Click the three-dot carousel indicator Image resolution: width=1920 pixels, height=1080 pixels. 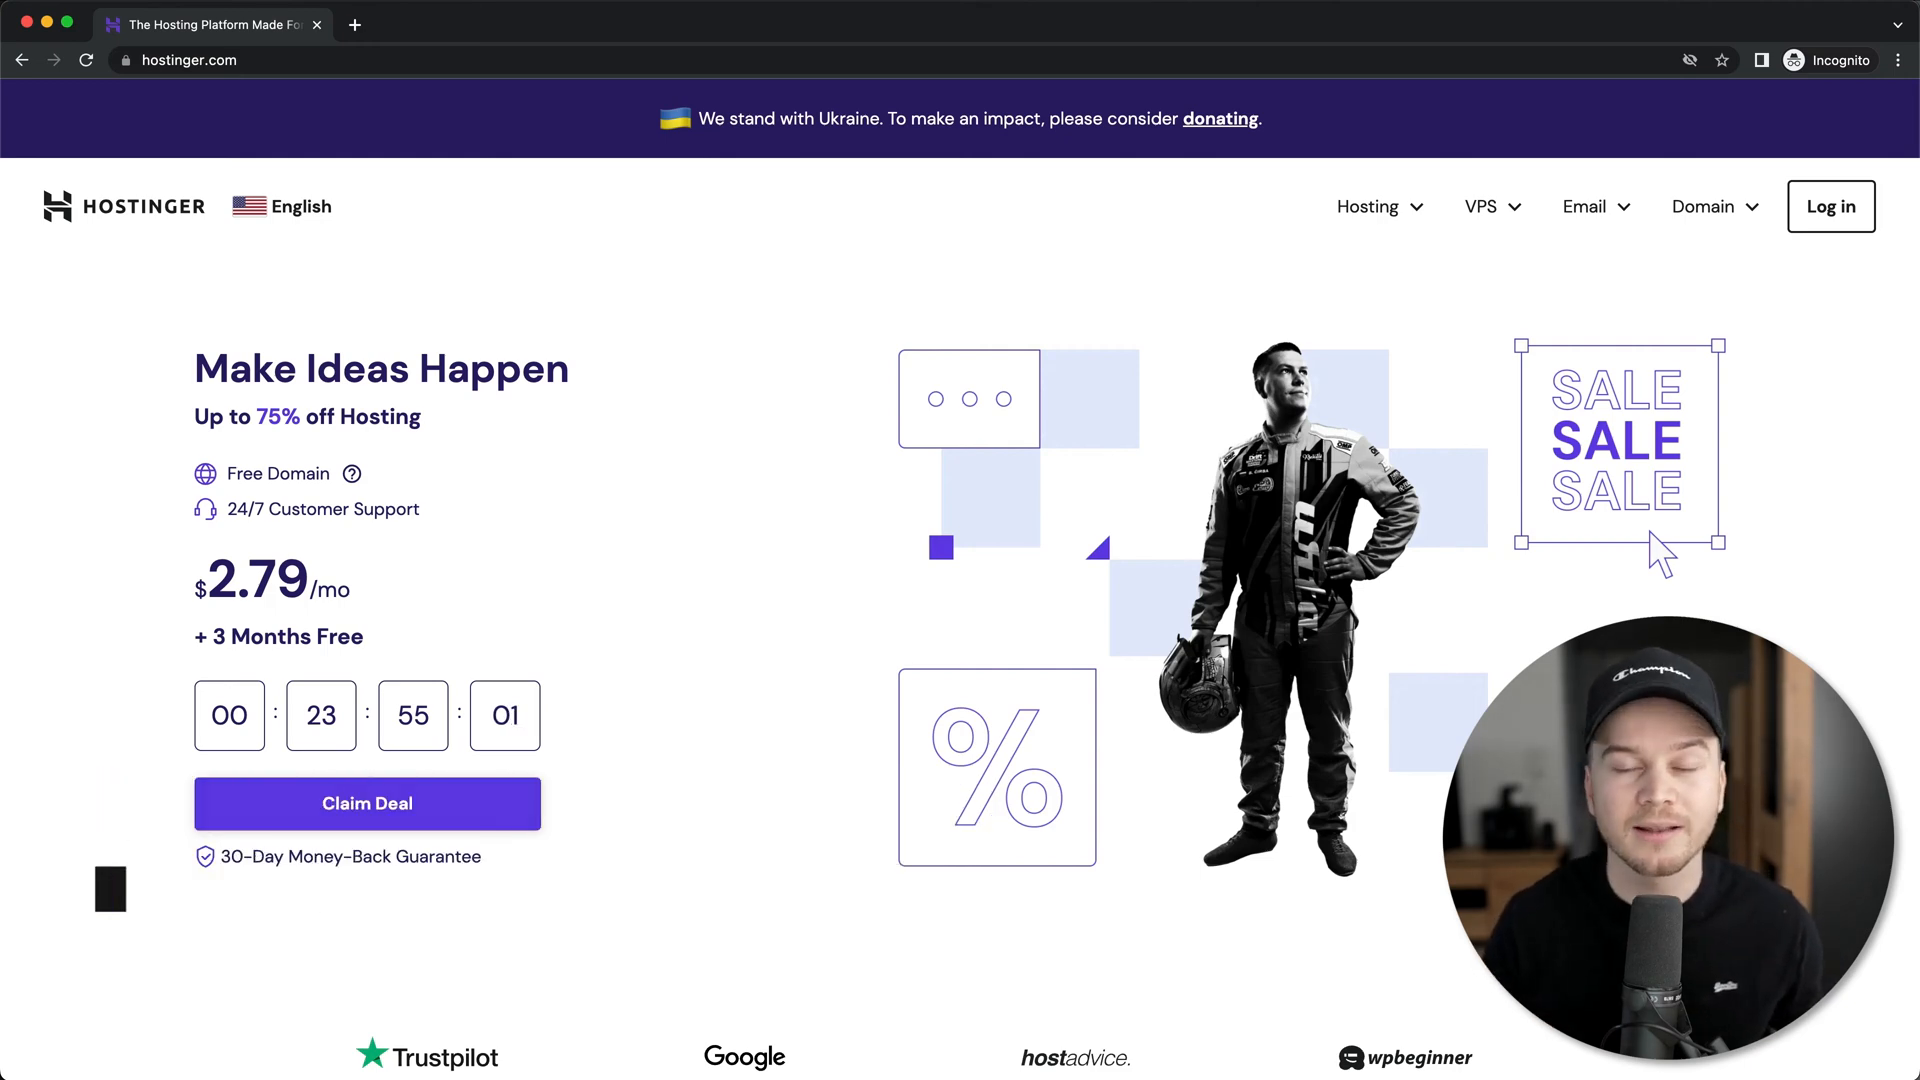click(969, 398)
